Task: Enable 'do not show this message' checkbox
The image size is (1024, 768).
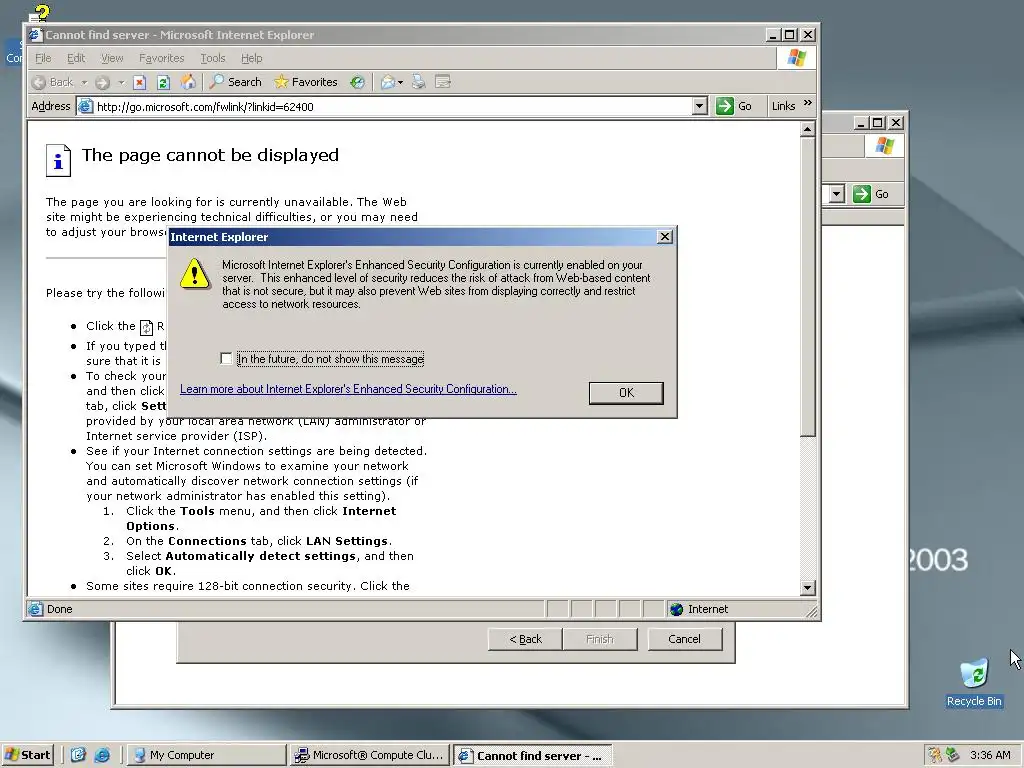Action: (x=226, y=359)
